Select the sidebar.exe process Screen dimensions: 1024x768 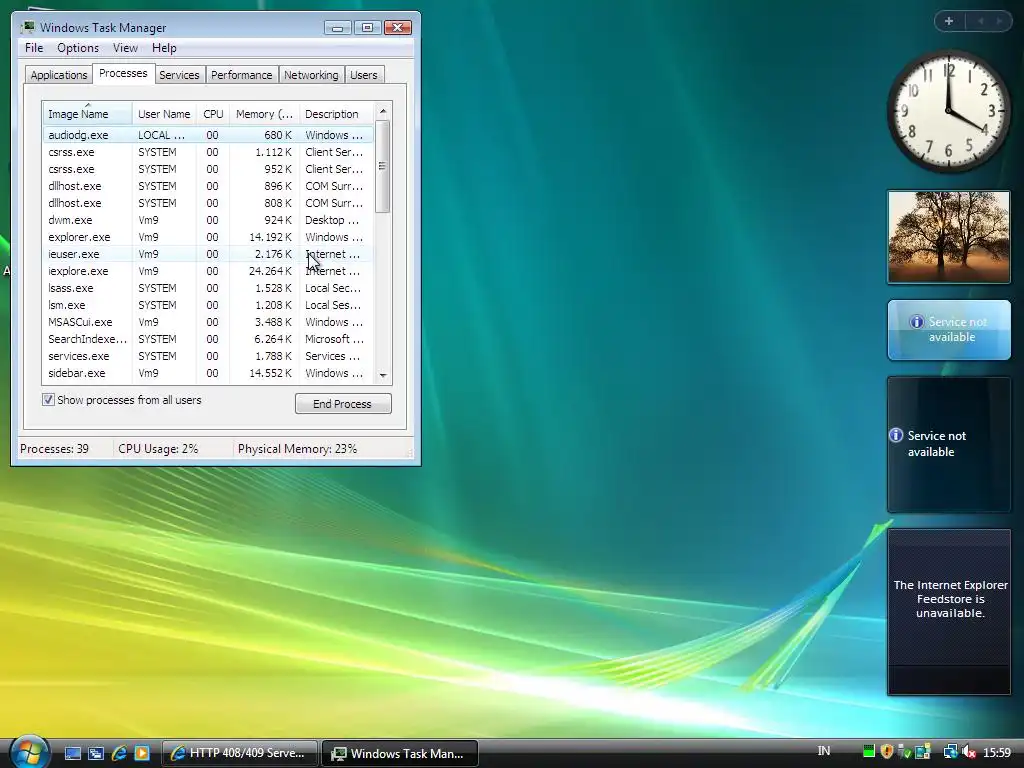(208, 373)
